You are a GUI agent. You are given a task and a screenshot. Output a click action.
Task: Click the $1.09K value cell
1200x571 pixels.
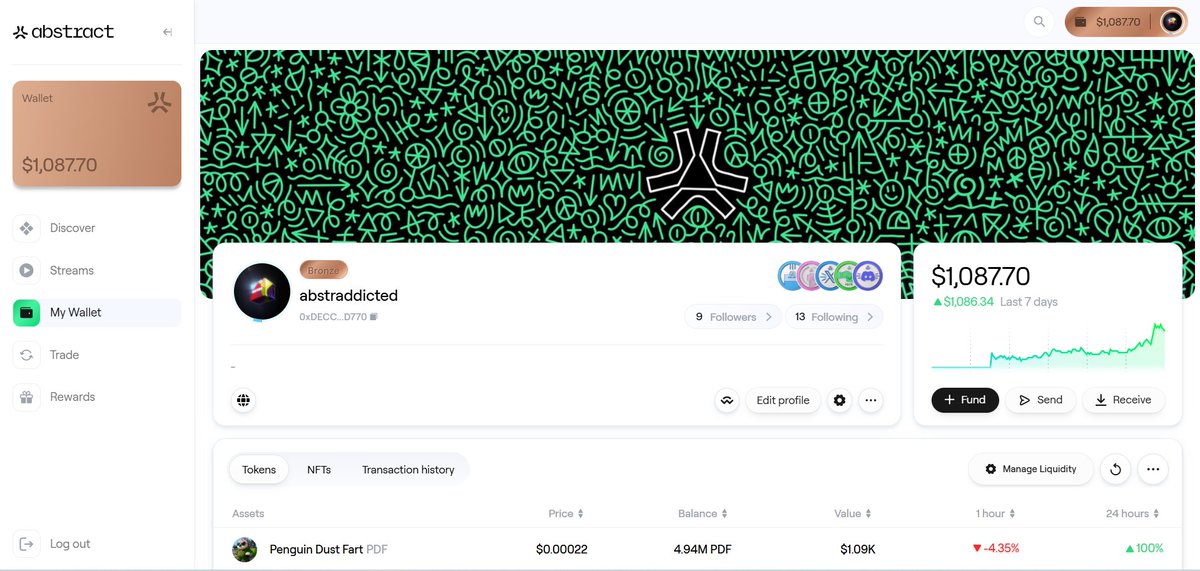[858, 549]
